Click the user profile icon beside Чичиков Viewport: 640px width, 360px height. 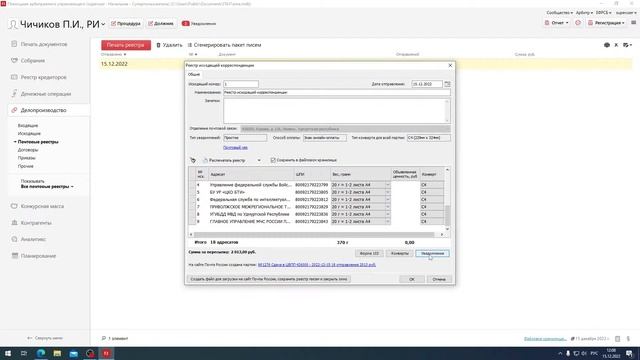[x=13, y=24]
